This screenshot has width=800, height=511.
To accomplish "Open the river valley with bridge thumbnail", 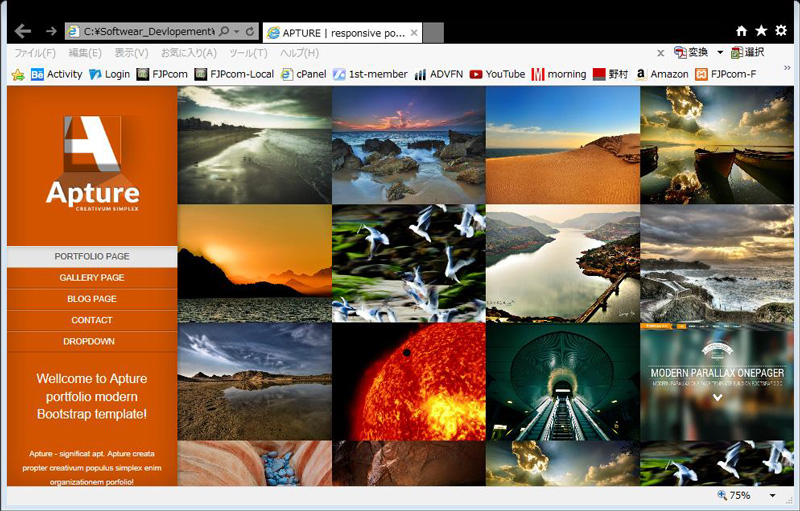I will (563, 263).
